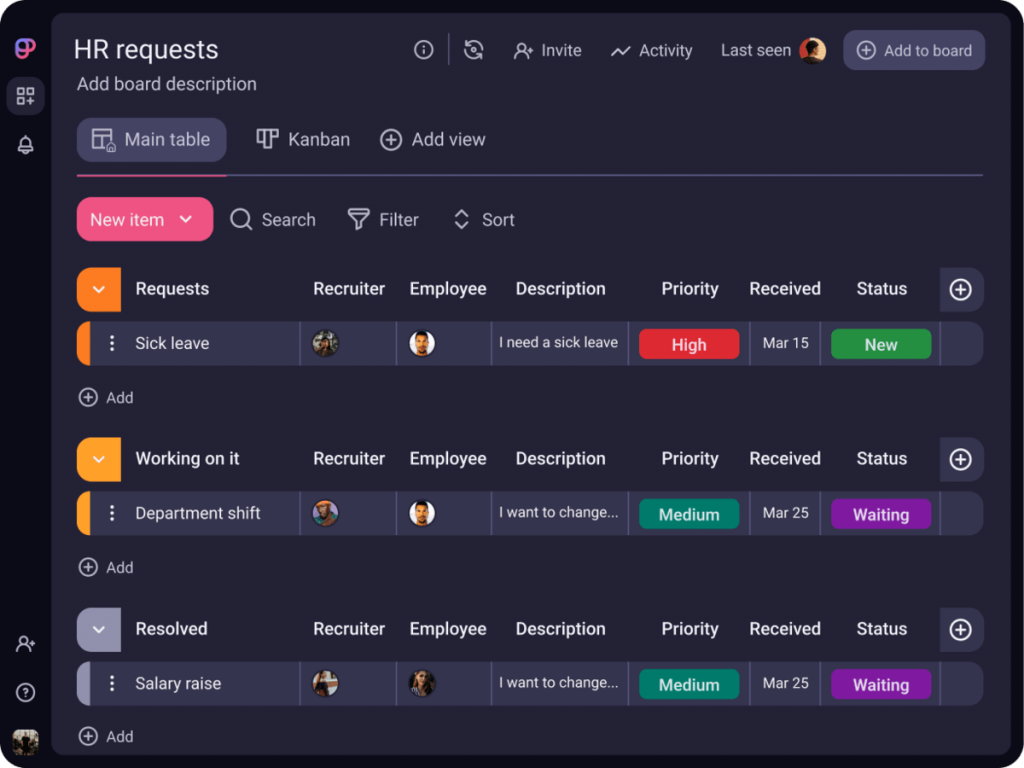This screenshot has height=768, width=1024.
Task: Open the Search on the board
Action: point(272,219)
